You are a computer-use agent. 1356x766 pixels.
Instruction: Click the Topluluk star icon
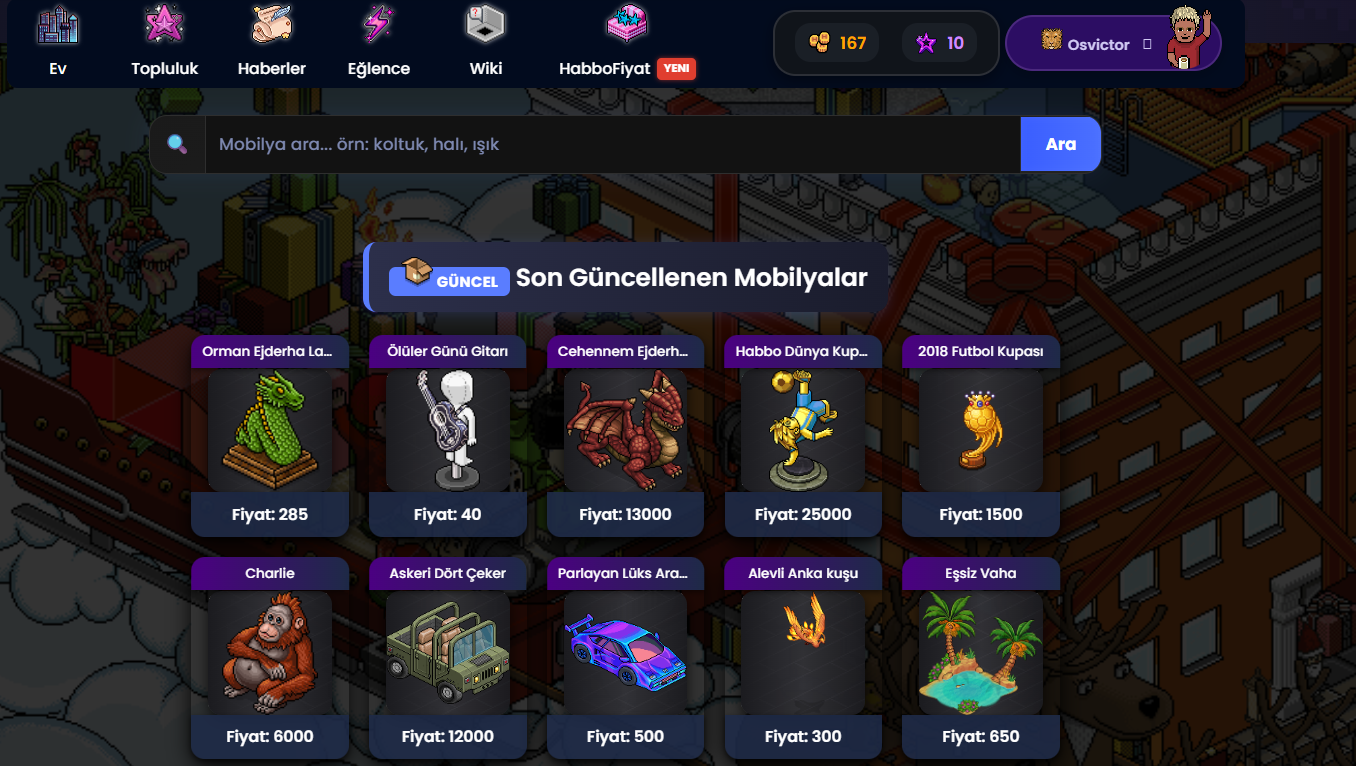click(x=164, y=25)
